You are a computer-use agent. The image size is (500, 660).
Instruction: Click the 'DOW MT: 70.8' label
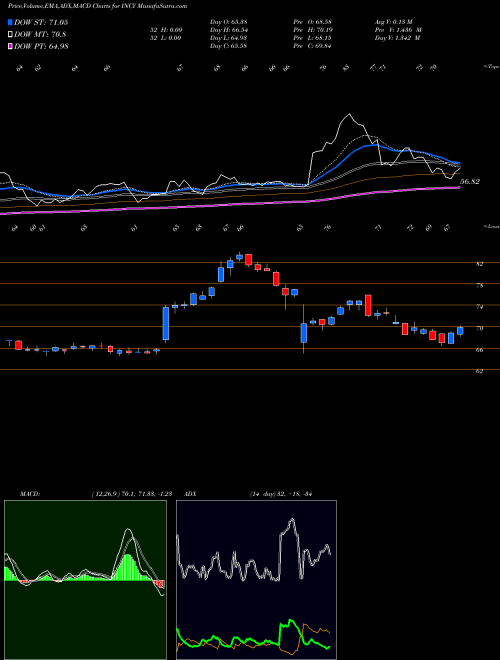(40, 35)
